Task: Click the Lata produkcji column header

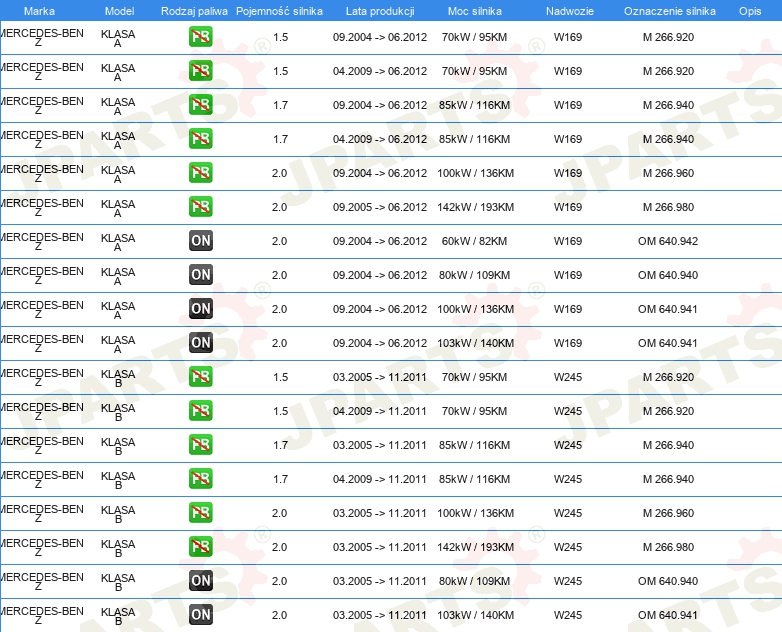Action: coord(380,11)
